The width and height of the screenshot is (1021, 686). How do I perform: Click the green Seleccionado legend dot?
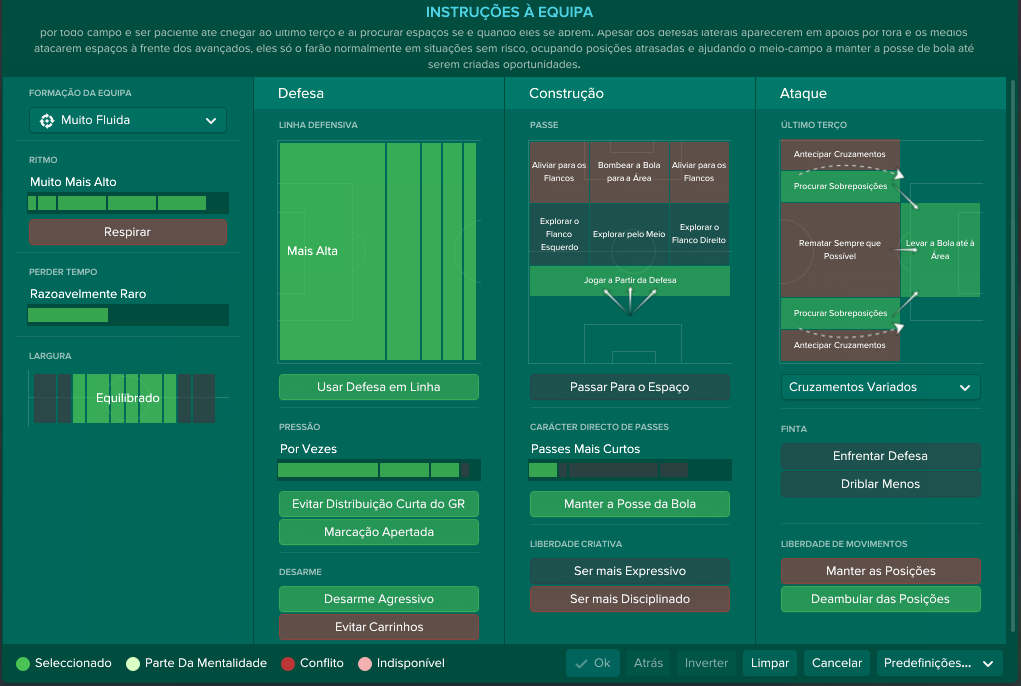point(23,664)
